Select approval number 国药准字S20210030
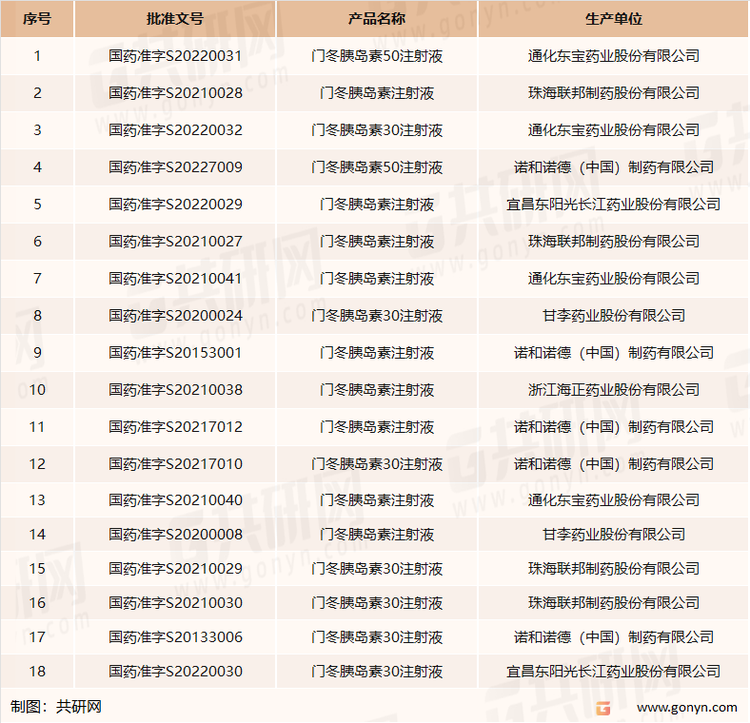The height and width of the screenshot is (723, 750). tap(175, 603)
